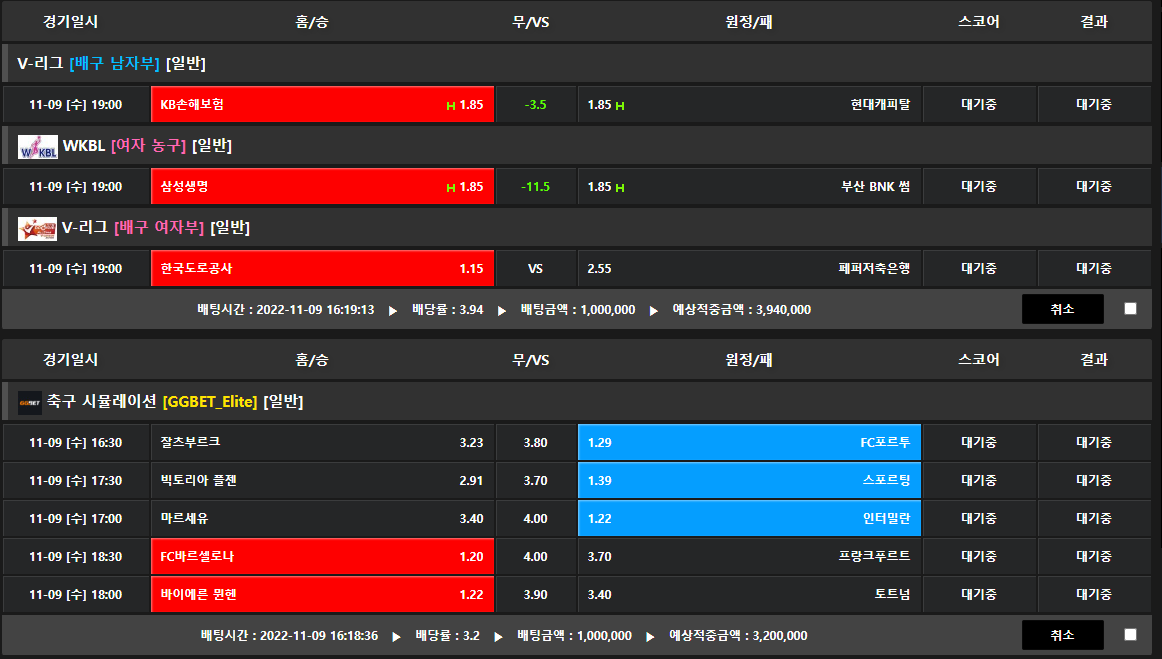The image size is (1162, 659).
Task: Select the FC포르투 away win 1.29 cell
Action: pyautogui.click(x=749, y=442)
